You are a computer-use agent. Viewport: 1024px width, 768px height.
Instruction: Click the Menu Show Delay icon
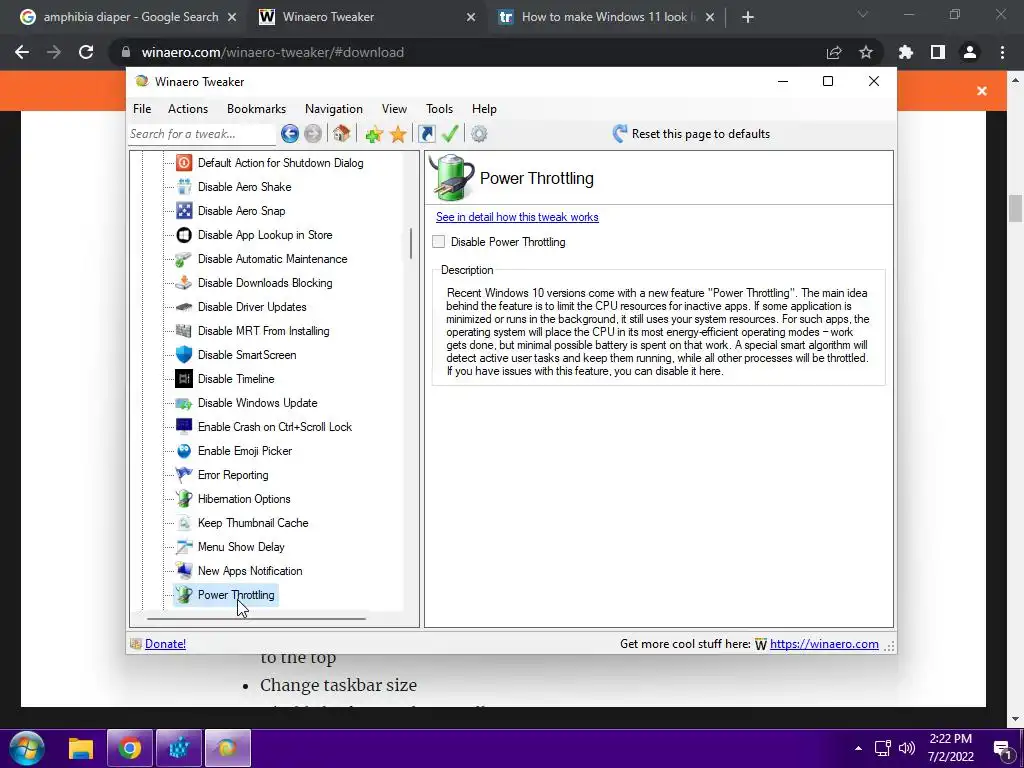(x=184, y=547)
